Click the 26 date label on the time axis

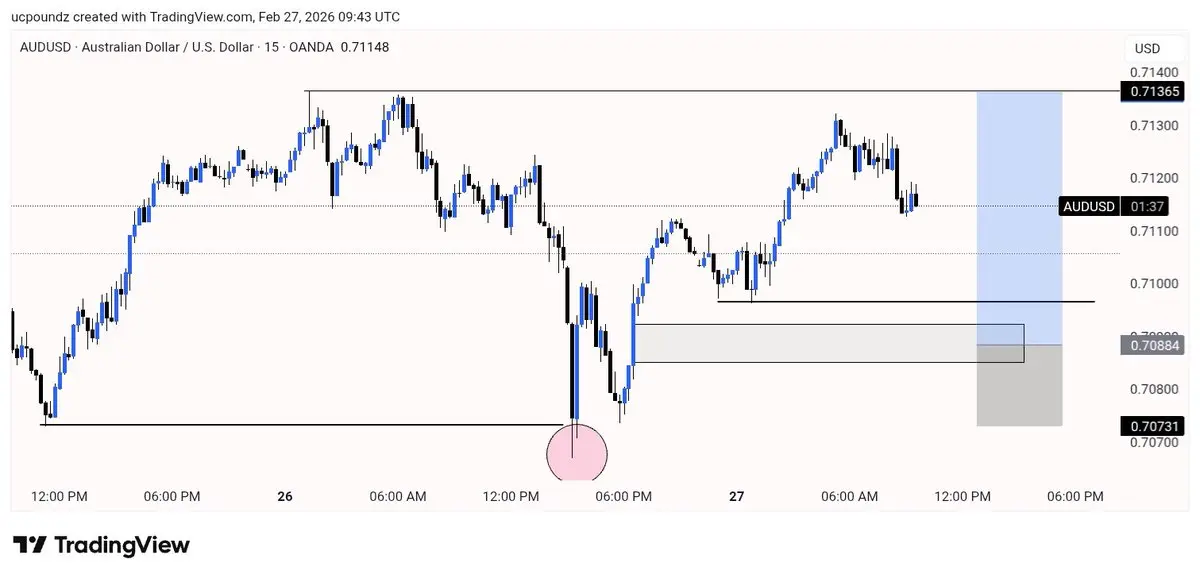pyautogui.click(x=285, y=496)
